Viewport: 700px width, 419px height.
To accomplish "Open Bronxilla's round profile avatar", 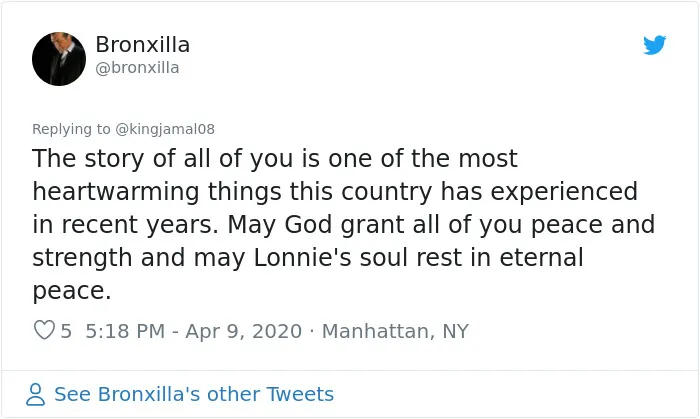I will [59, 59].
